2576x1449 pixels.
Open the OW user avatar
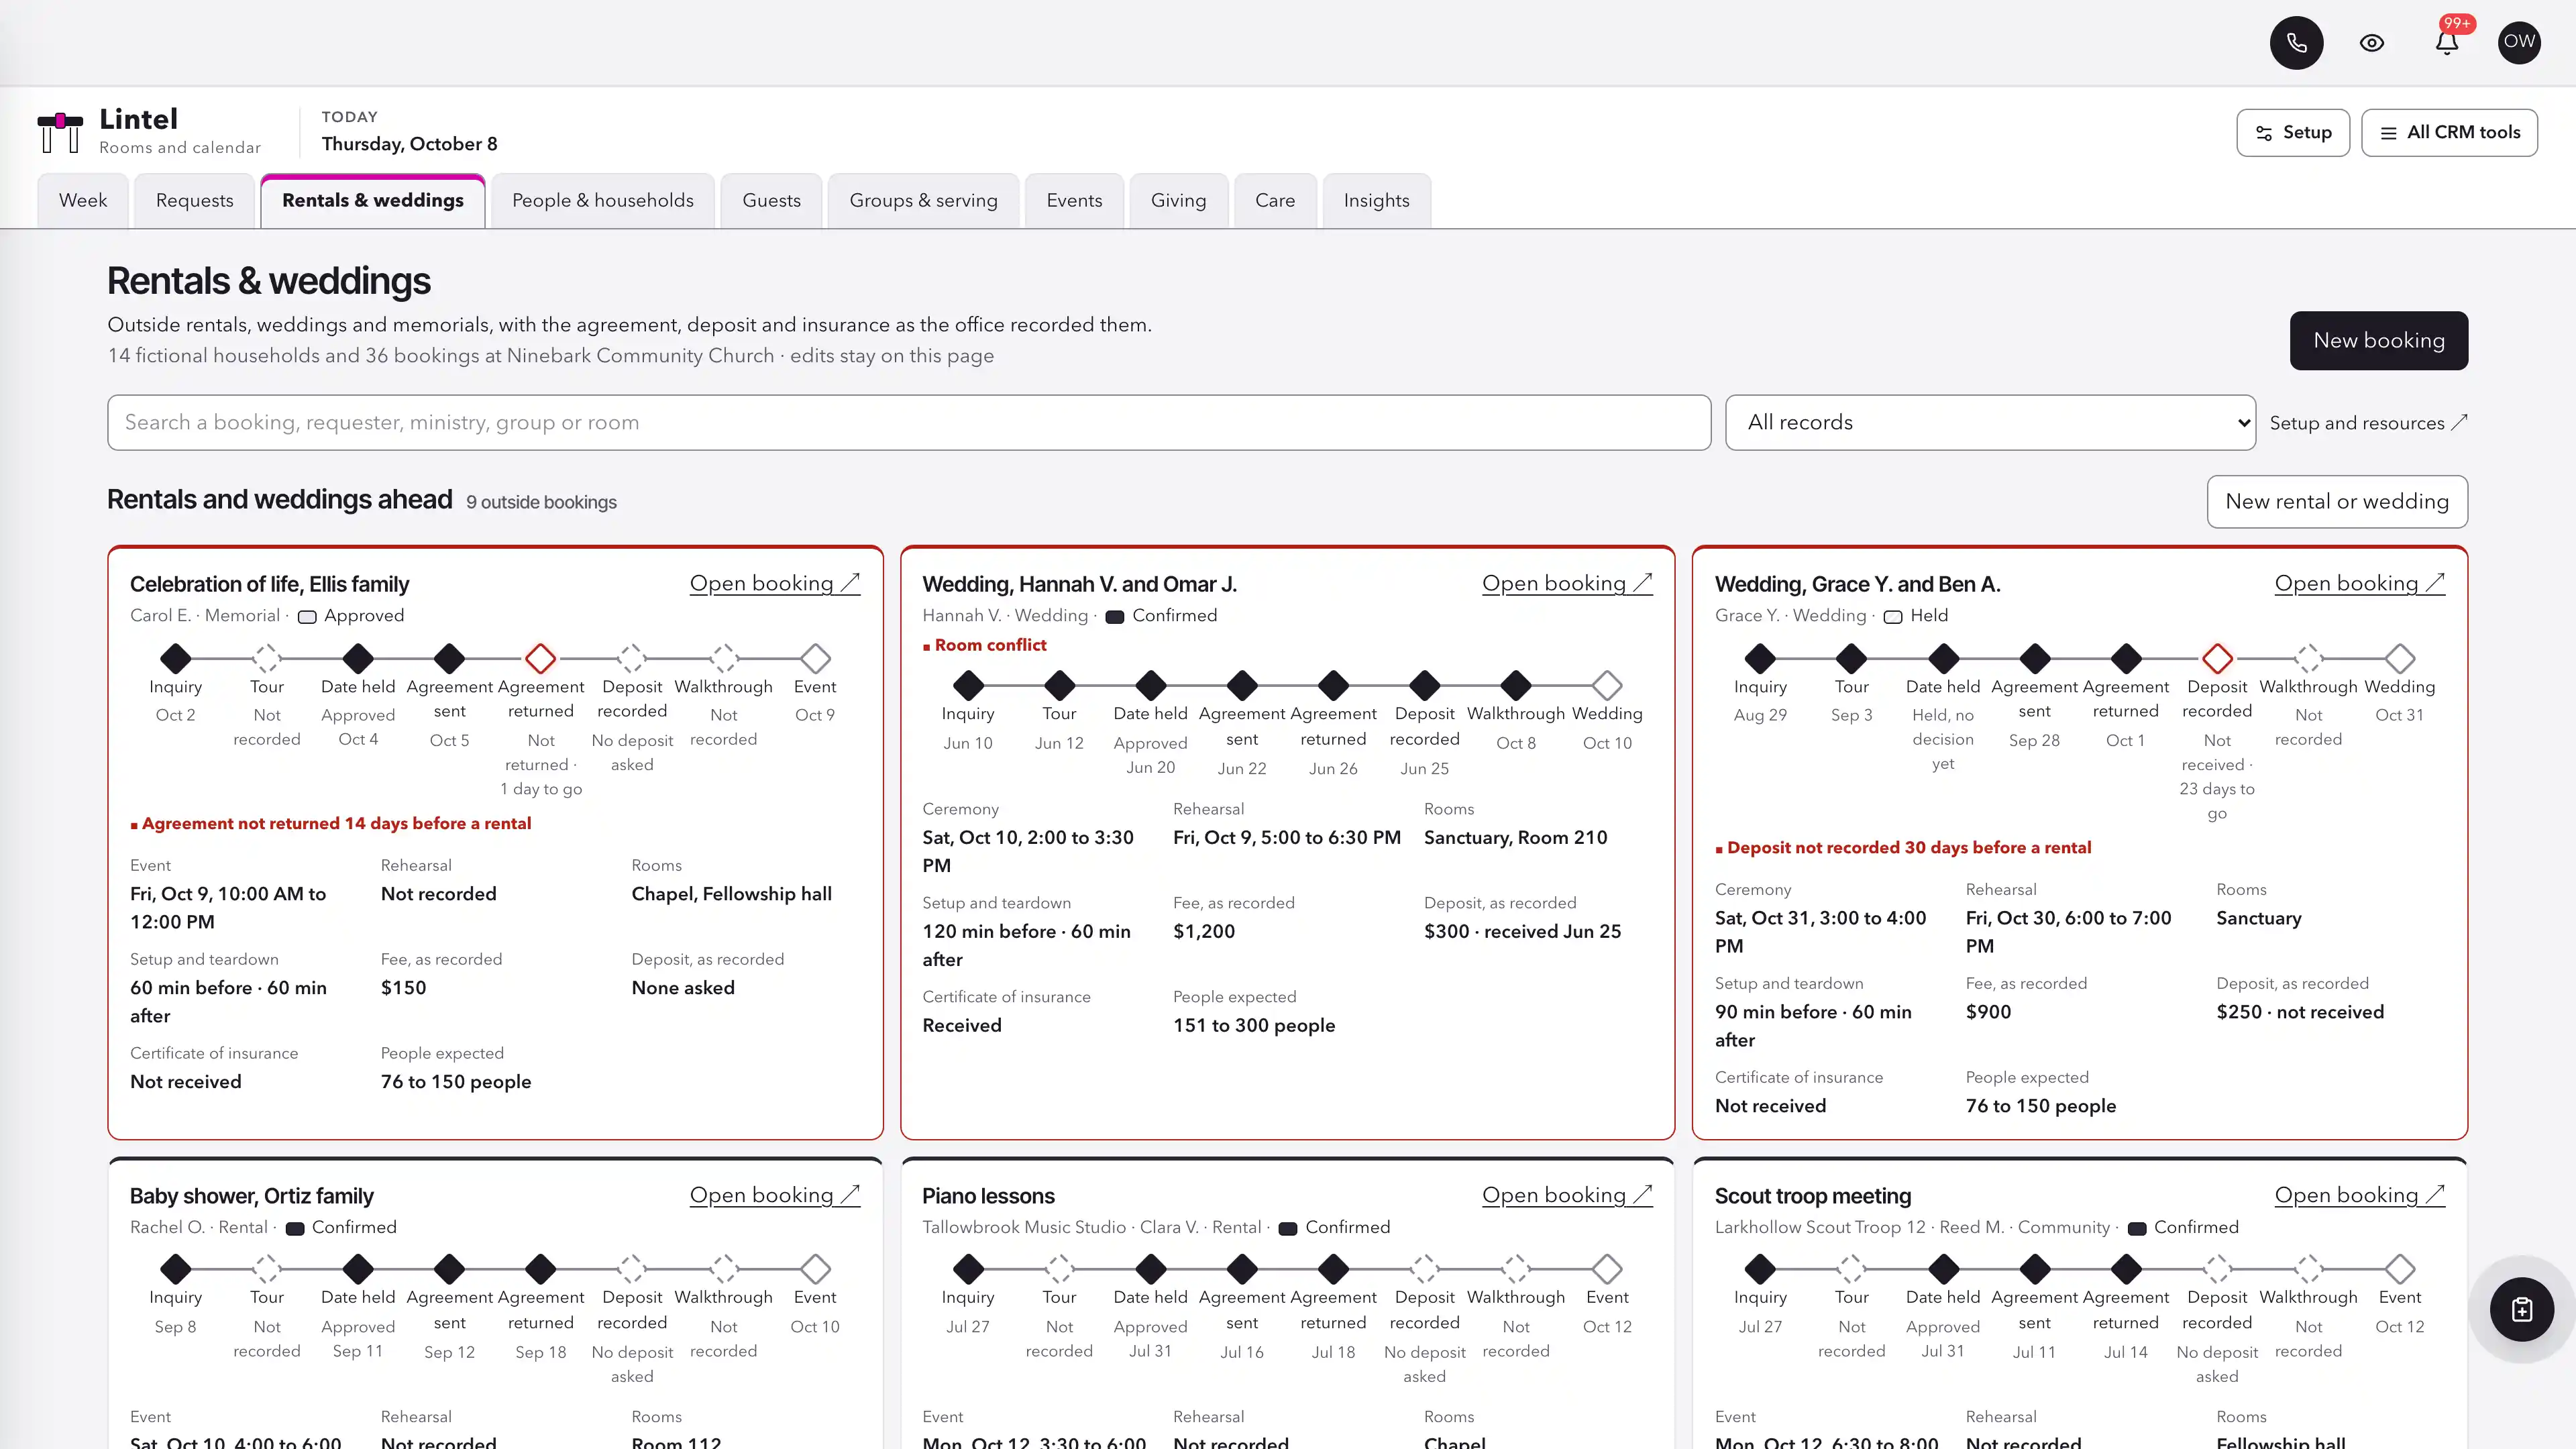pos(2519,43)
